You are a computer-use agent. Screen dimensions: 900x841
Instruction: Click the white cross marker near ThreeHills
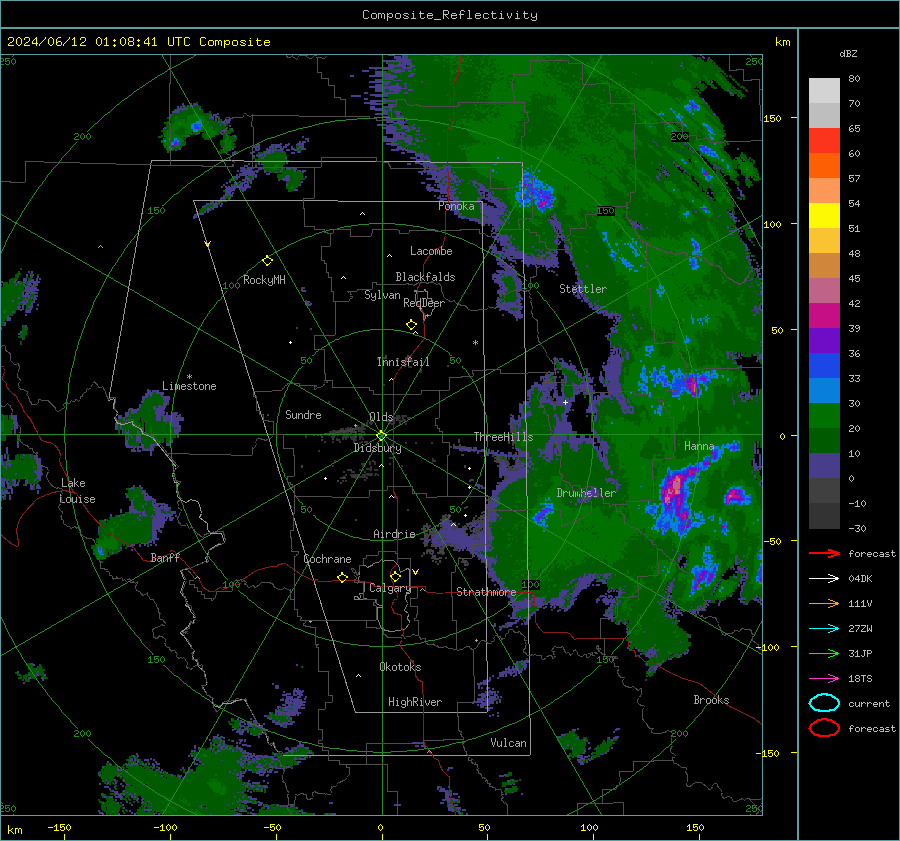coord(565,402)
